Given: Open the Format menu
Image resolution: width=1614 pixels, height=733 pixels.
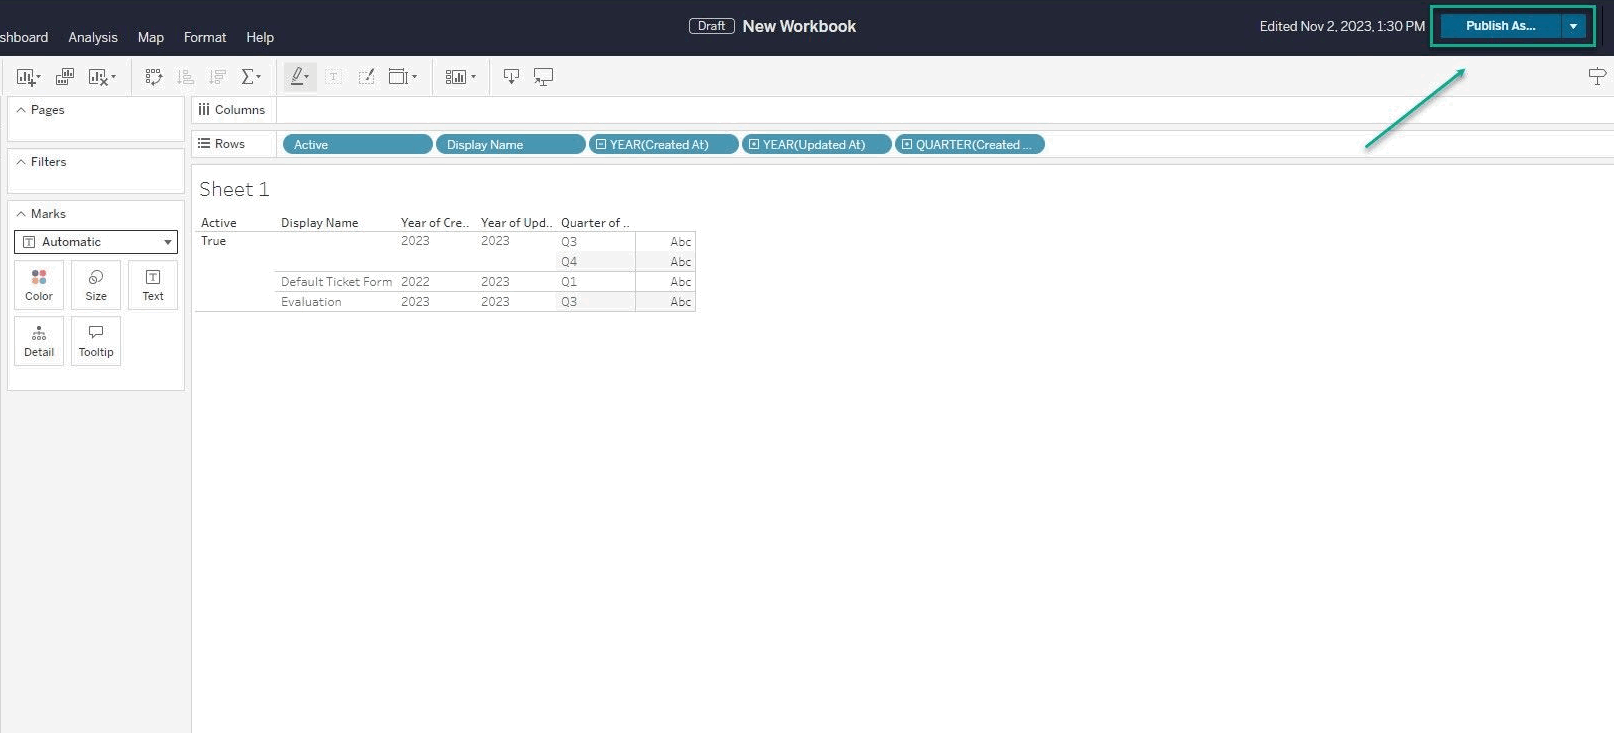Looking at the screenshot, I should click(x=205, y=37).
